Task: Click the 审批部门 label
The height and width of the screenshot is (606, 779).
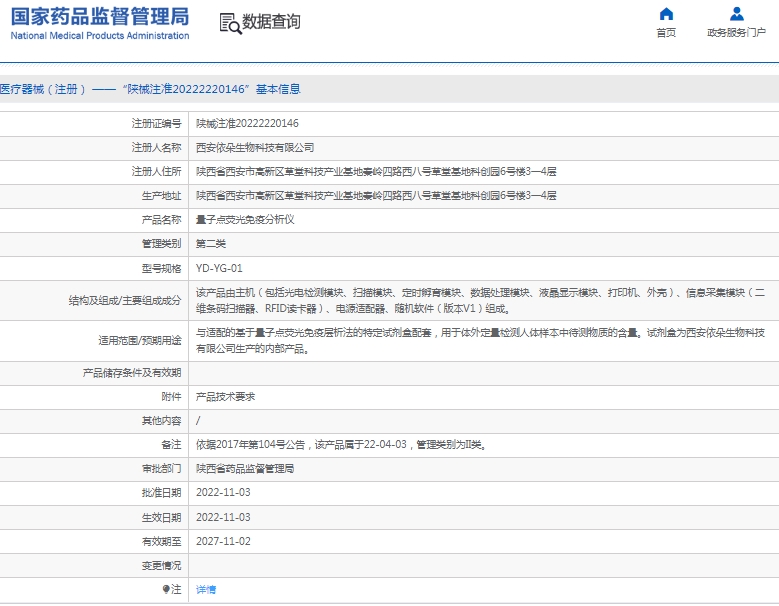Action: click(x=161, y=468)
